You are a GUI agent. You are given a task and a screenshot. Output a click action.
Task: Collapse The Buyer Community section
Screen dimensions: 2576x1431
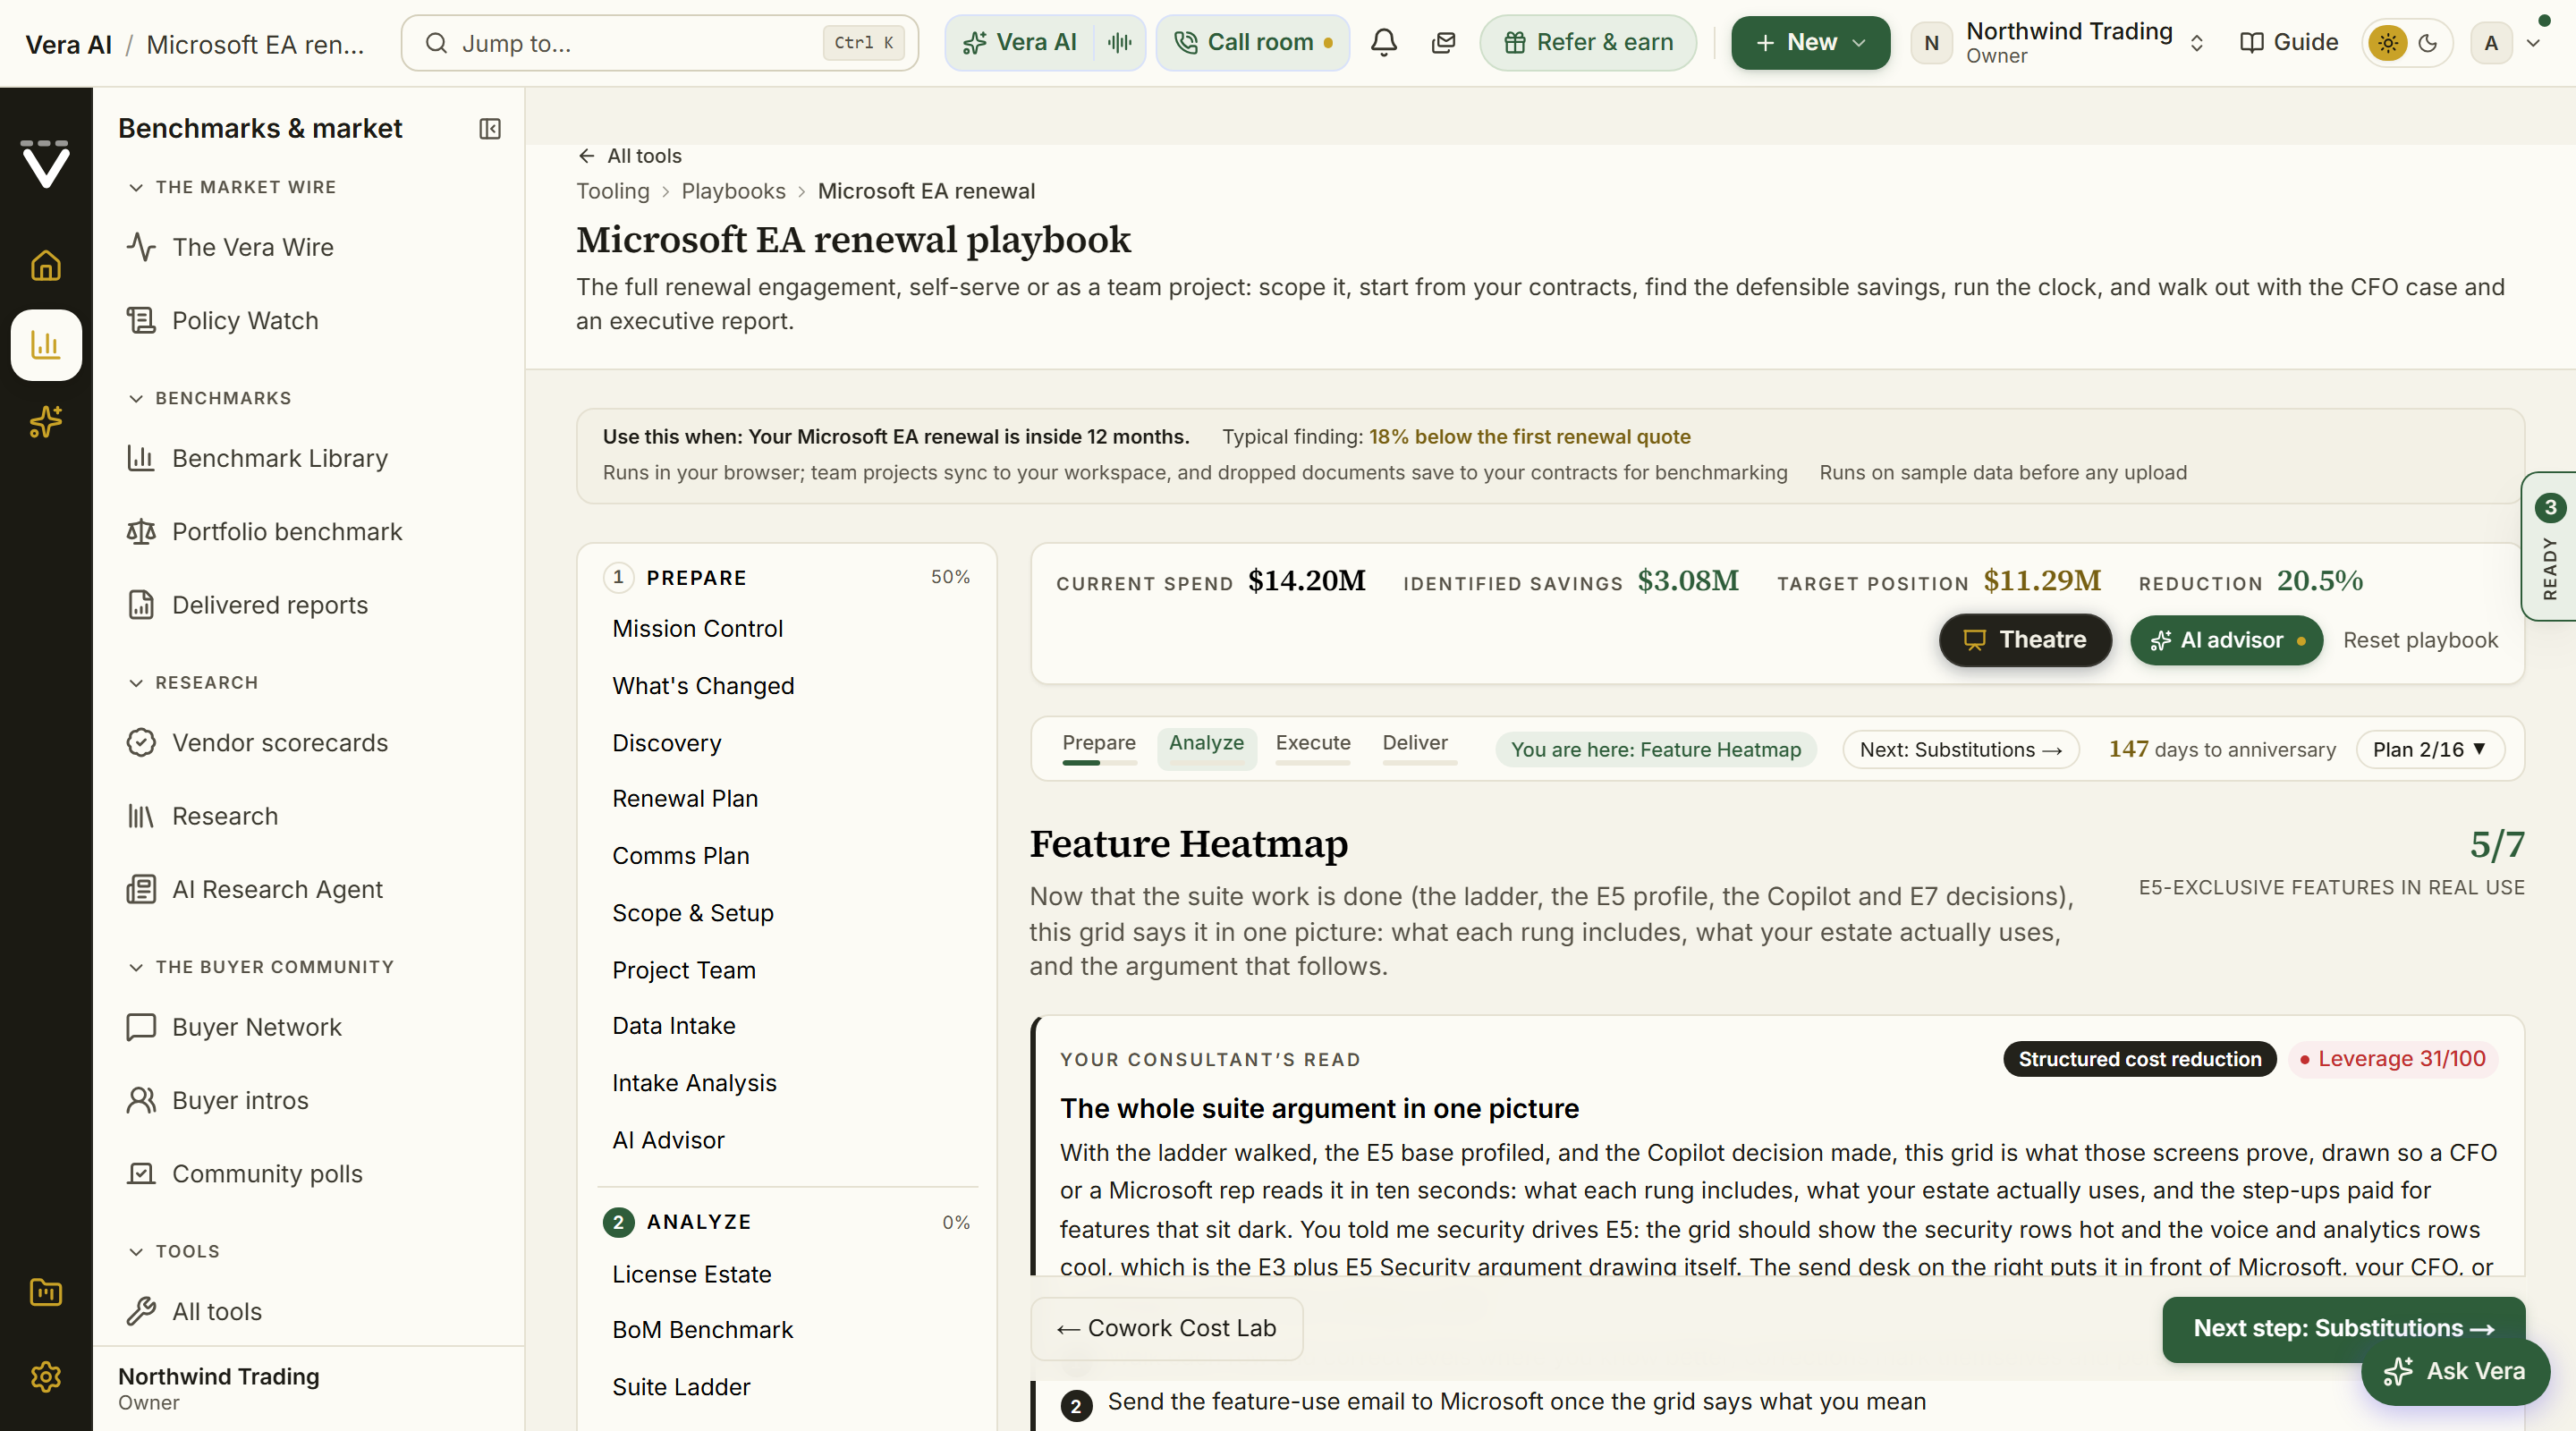point(136,968)
